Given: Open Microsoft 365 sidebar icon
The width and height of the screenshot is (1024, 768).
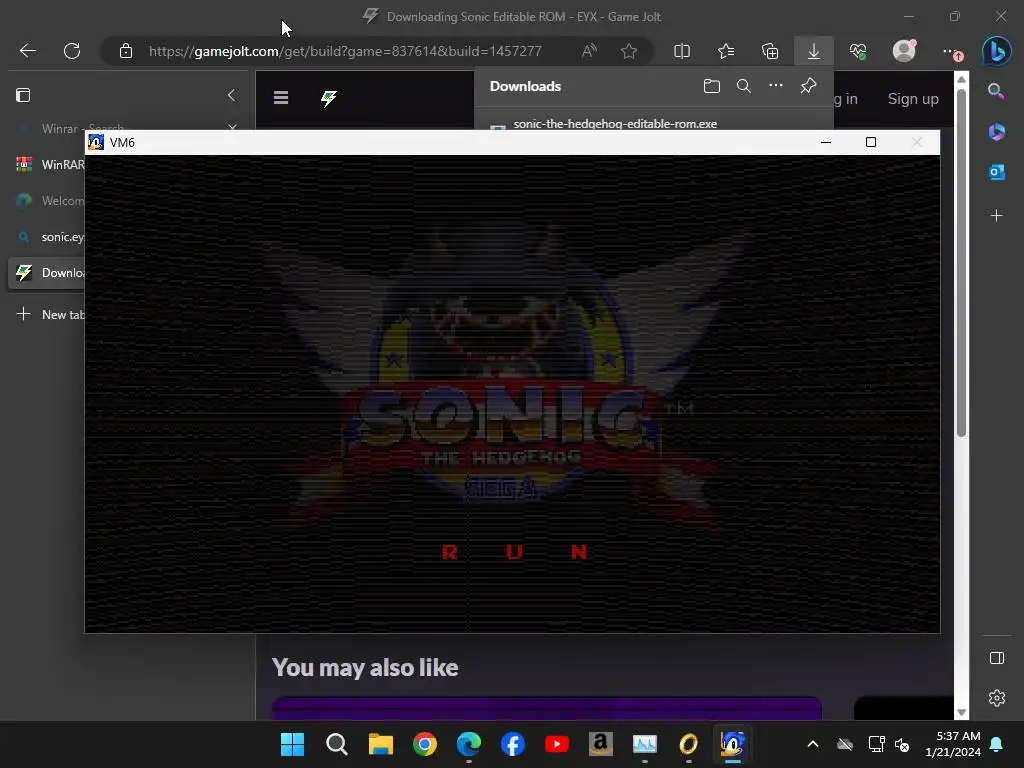Looking at the screenshot, I should [997, 132].
